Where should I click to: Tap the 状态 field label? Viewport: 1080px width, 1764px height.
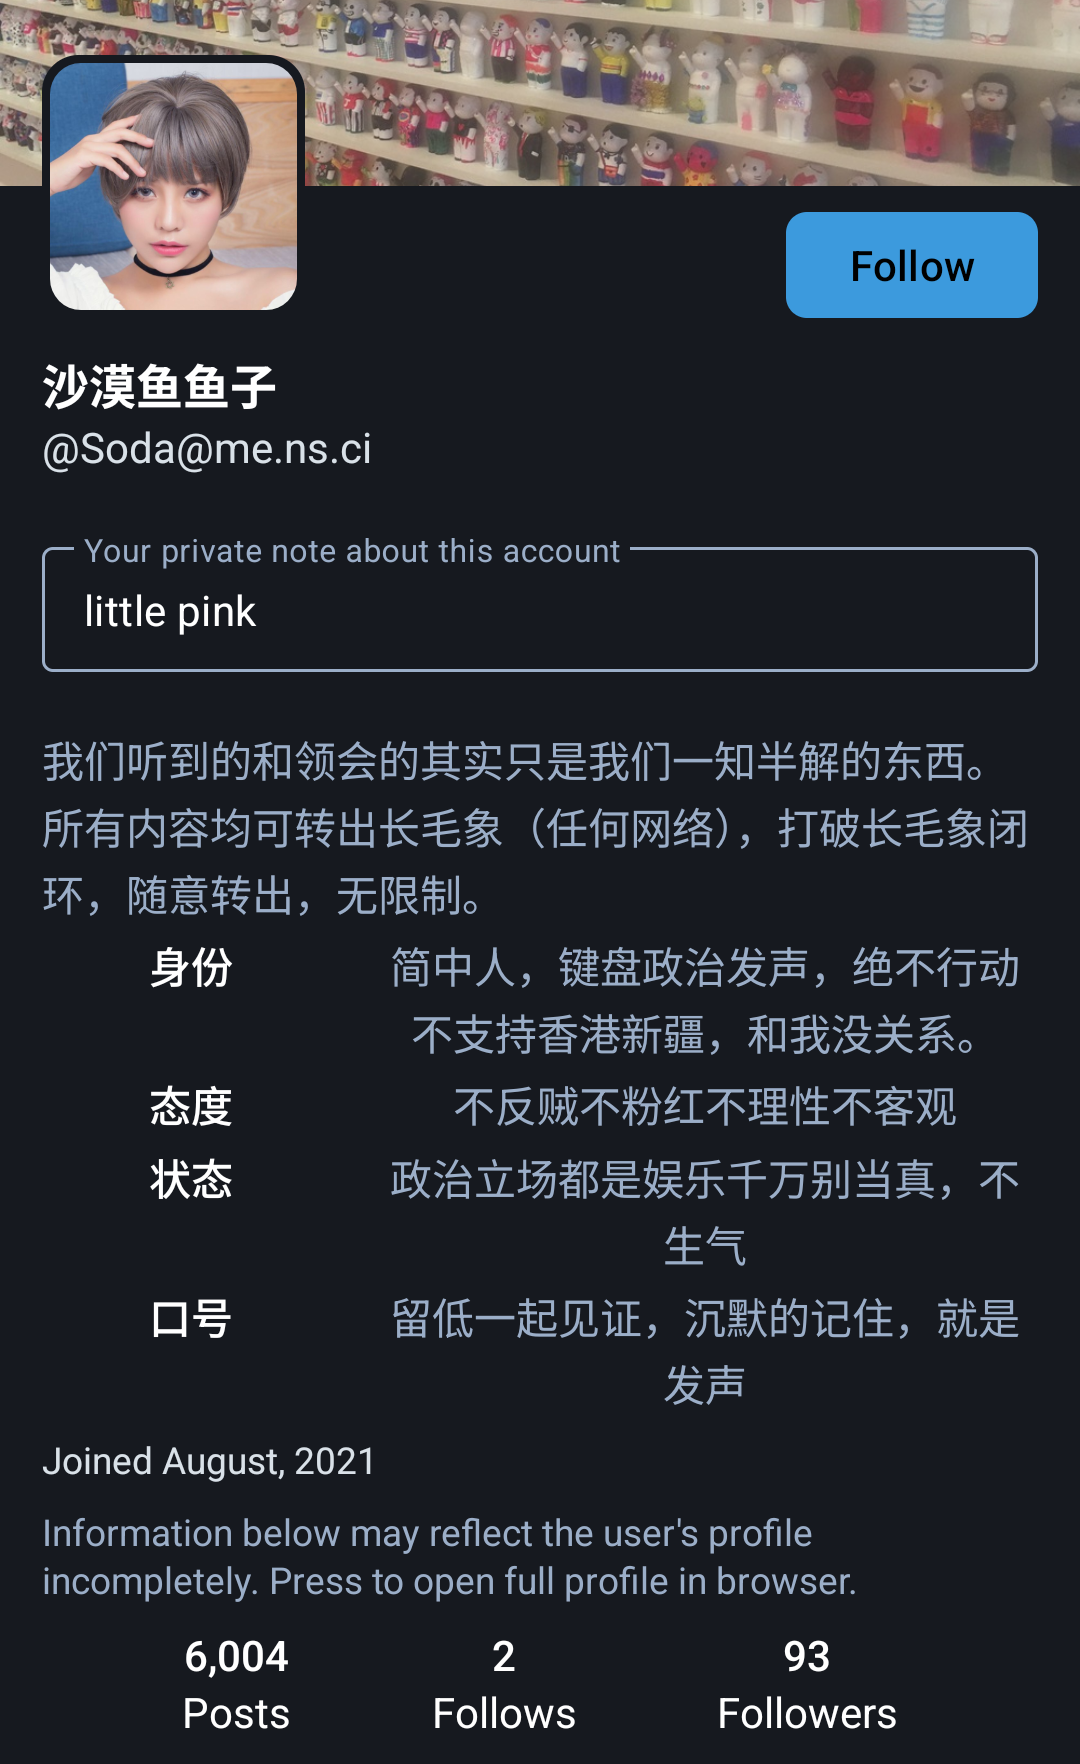[x=191, y=1180]
